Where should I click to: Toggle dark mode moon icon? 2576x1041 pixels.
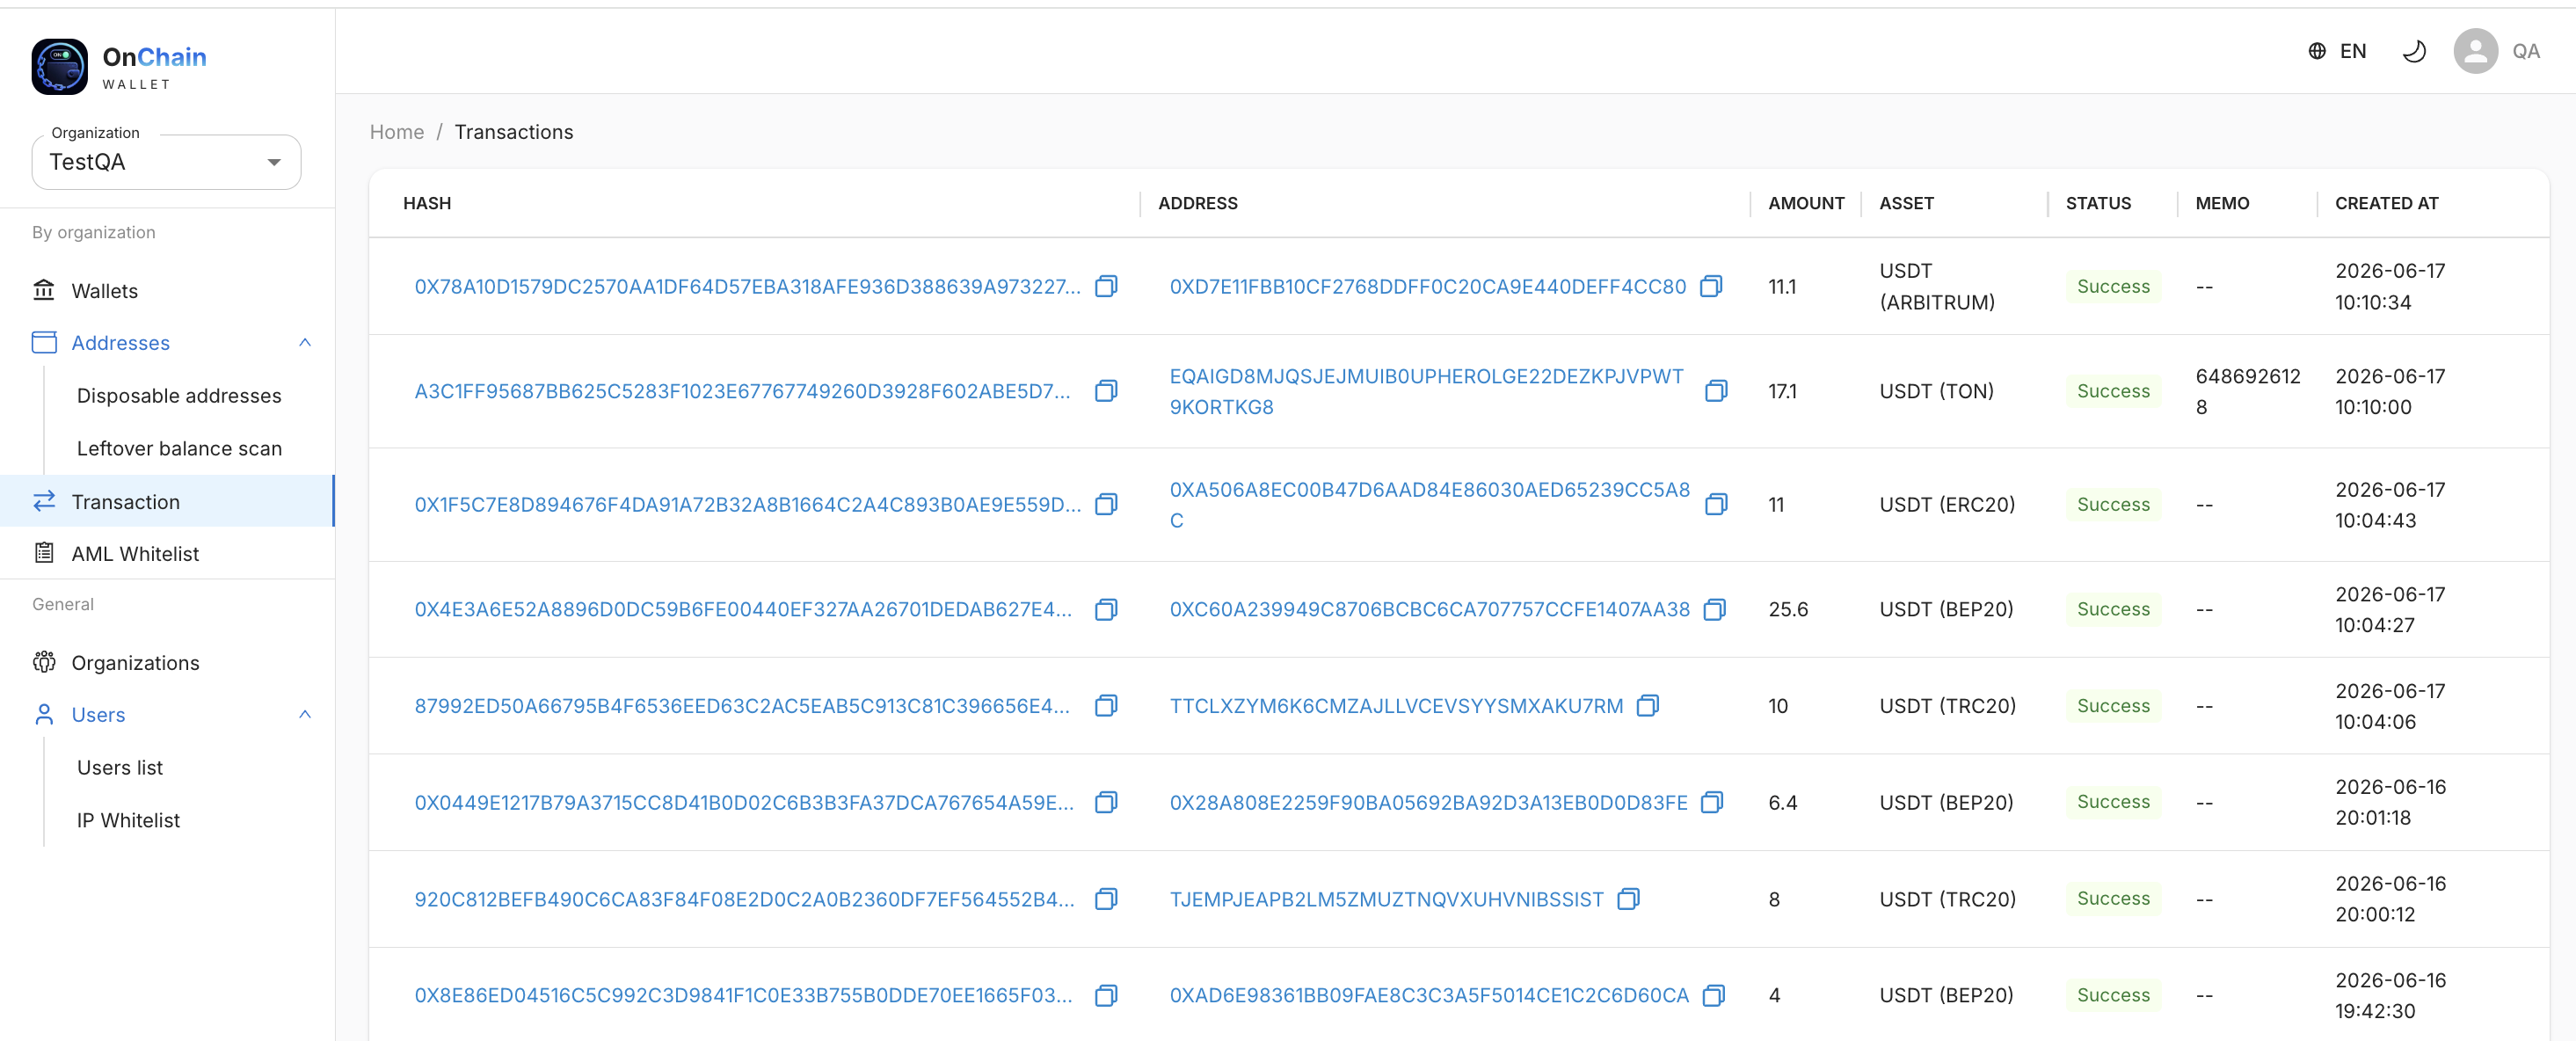(x=2414, y=51)
